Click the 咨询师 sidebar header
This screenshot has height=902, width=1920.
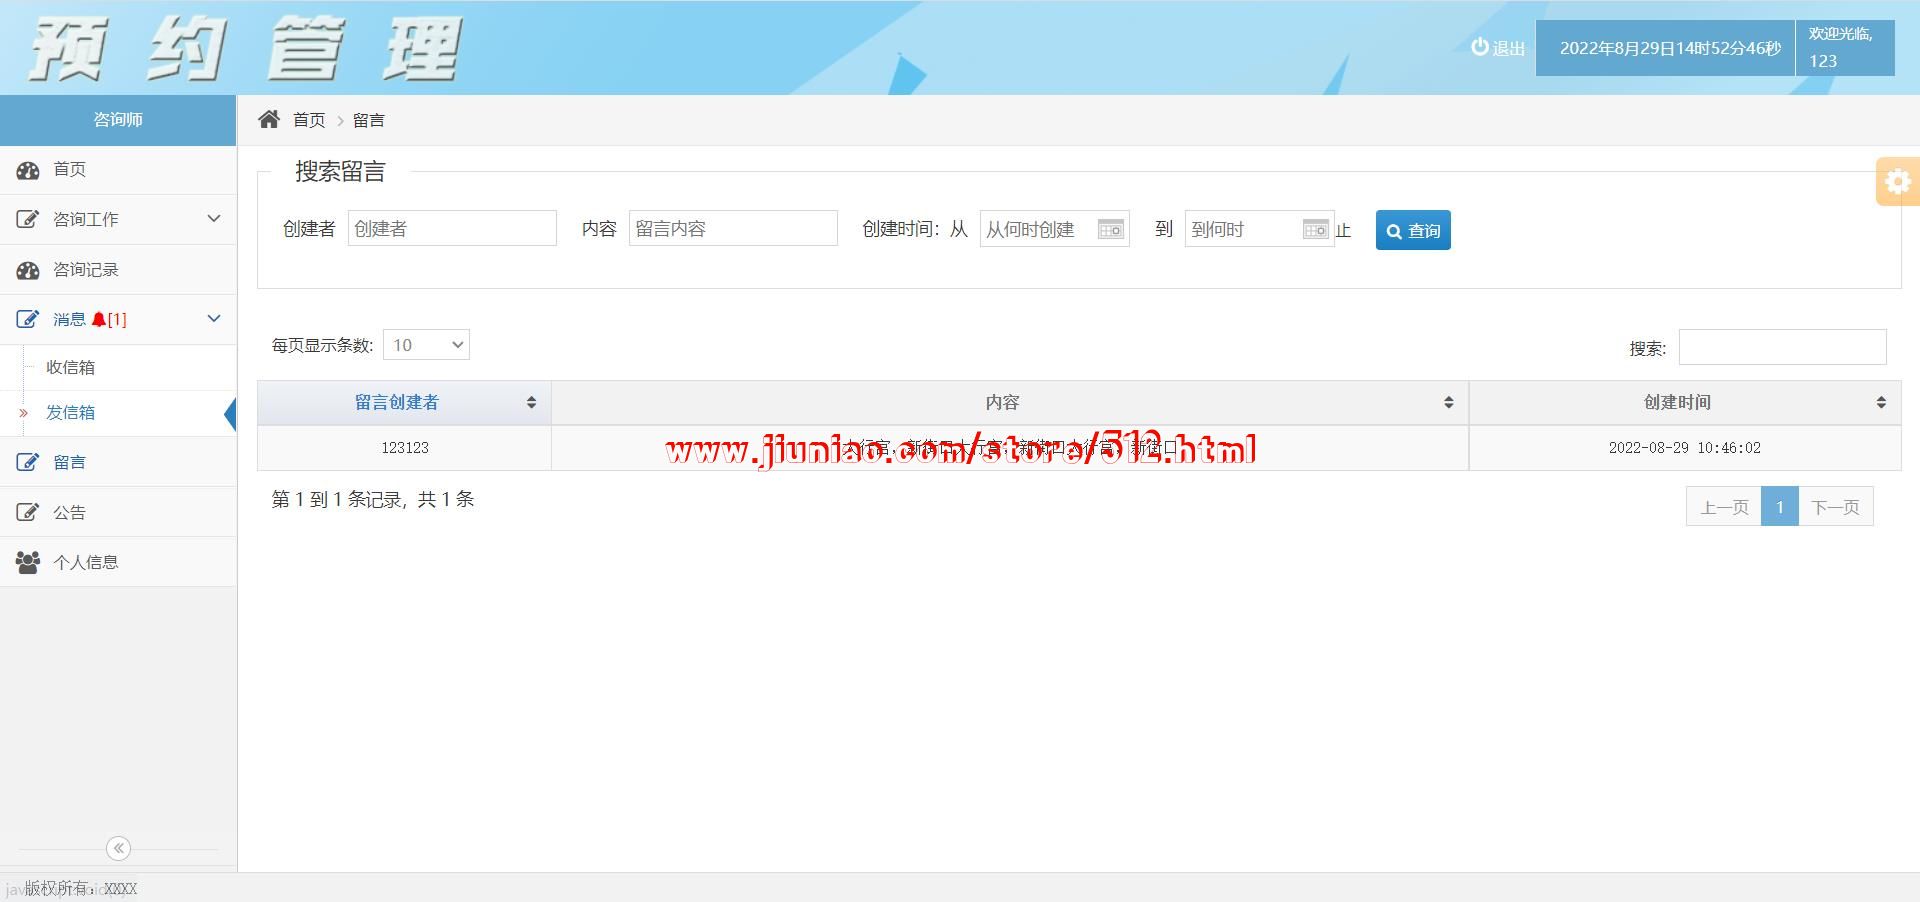(x=118, y=120)
